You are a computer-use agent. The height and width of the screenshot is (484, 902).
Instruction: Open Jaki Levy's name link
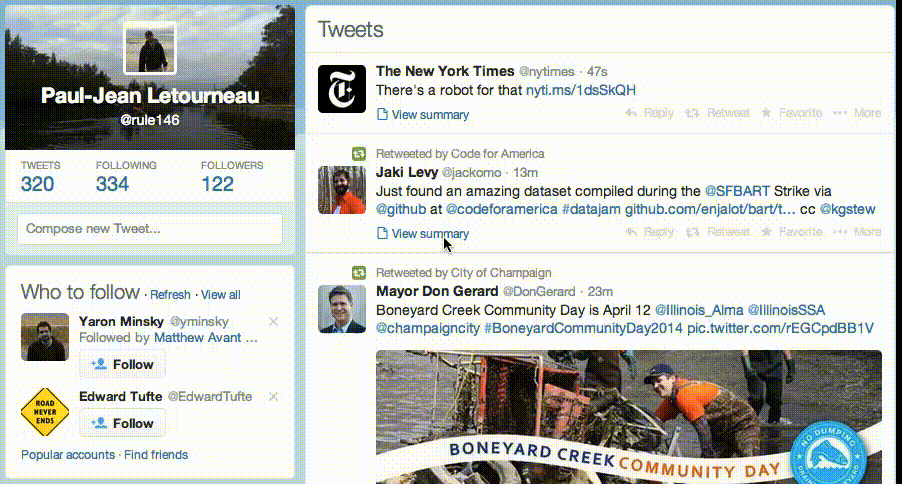(x=407, y=172)
